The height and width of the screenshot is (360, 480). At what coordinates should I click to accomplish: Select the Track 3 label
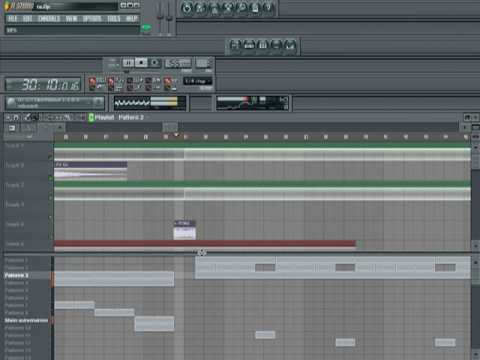15,185
